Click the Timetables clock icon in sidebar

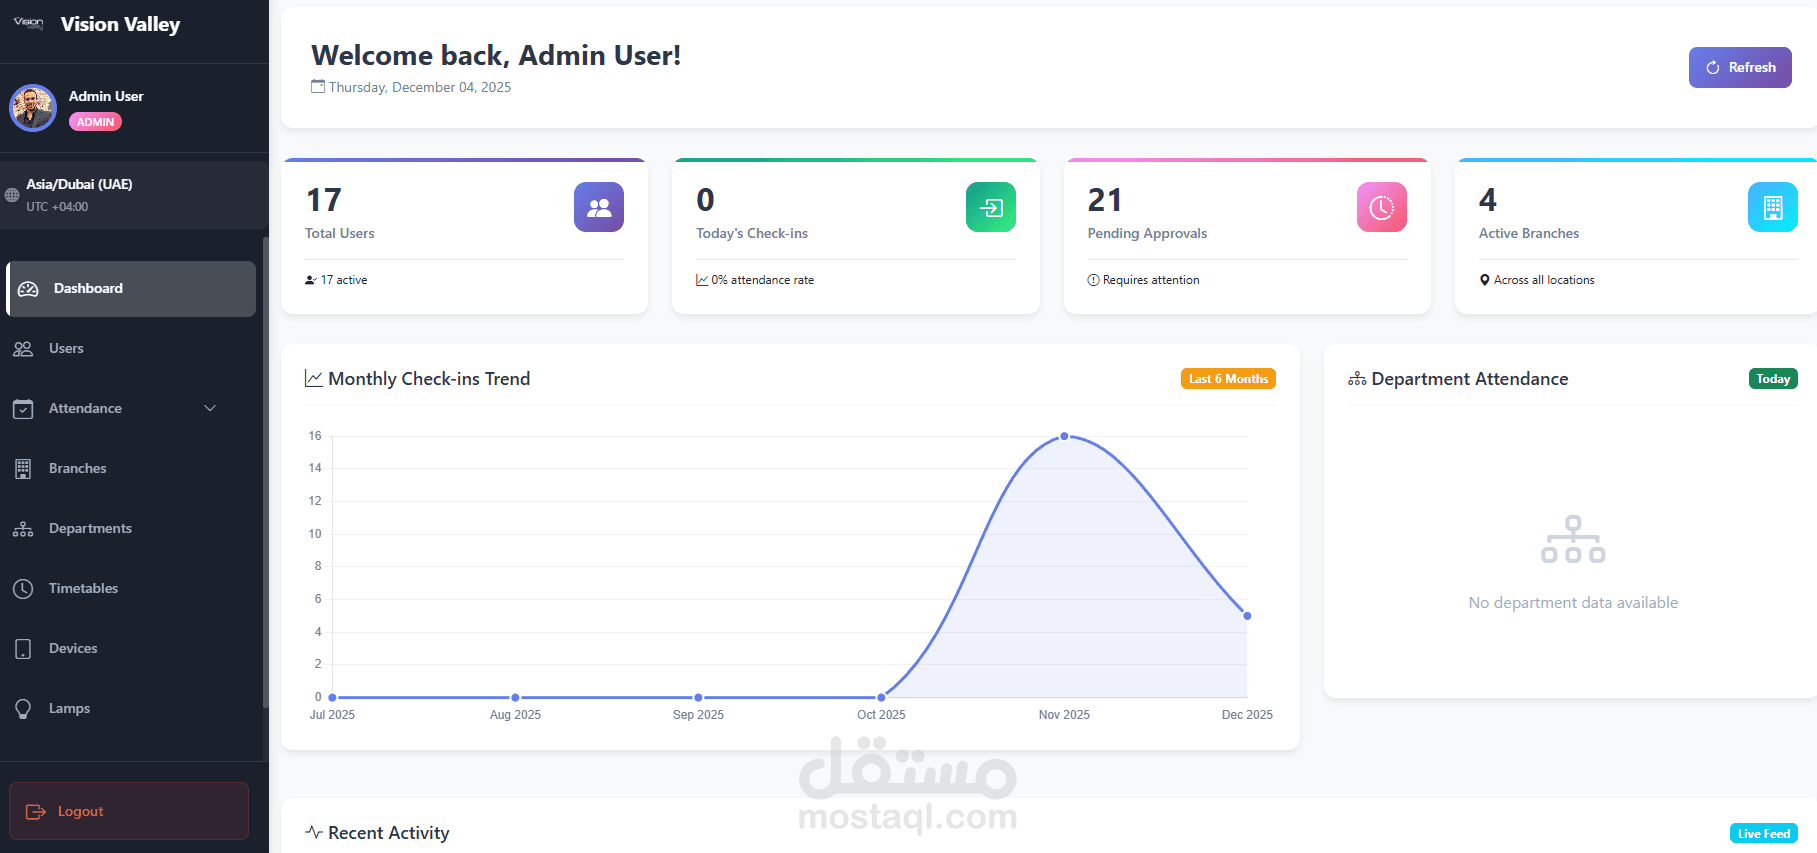(x=23, y=589)
